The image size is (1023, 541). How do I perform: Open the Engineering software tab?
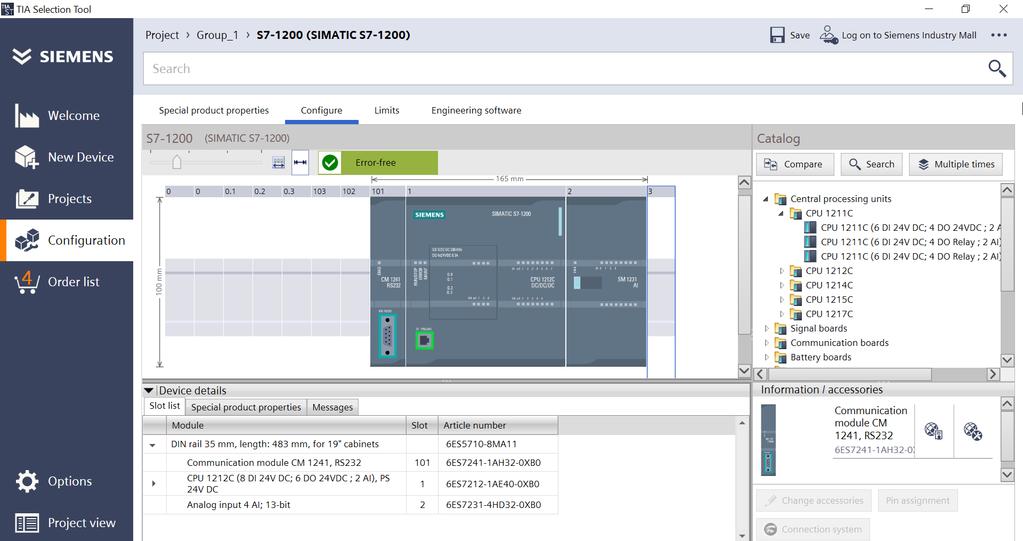476,110
